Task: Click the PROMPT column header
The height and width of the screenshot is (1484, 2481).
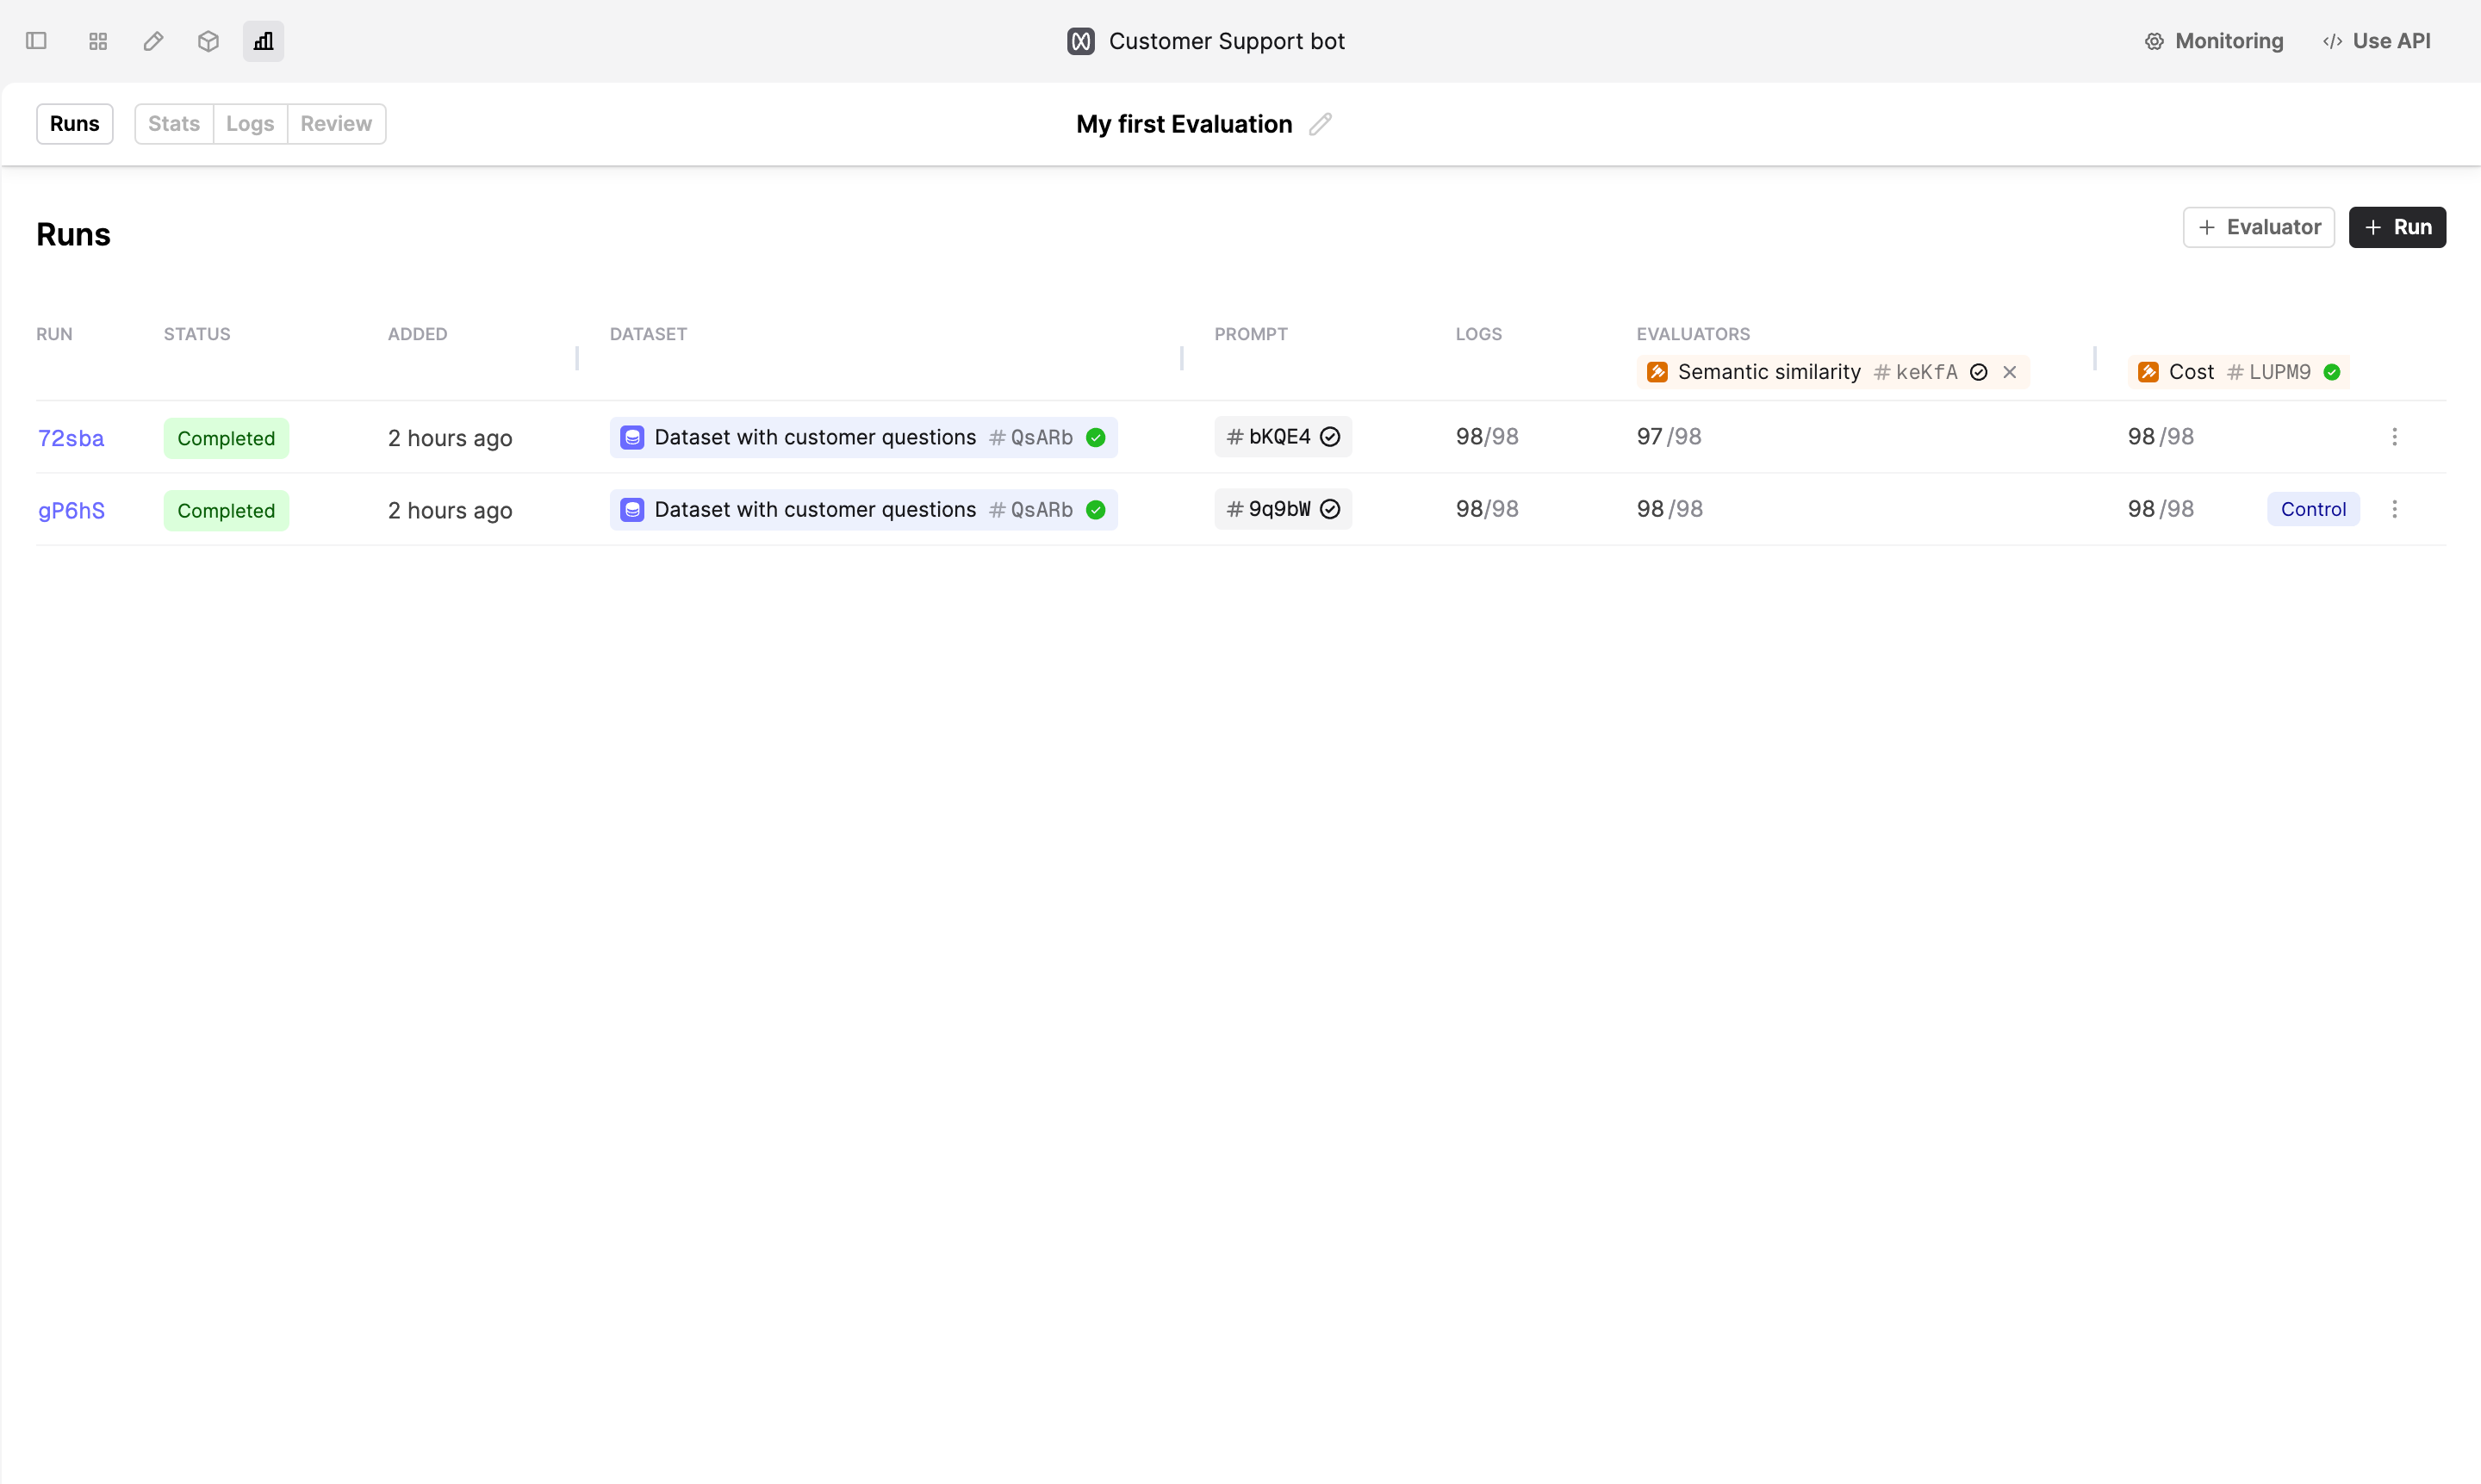Action: tap(1251, 334)
